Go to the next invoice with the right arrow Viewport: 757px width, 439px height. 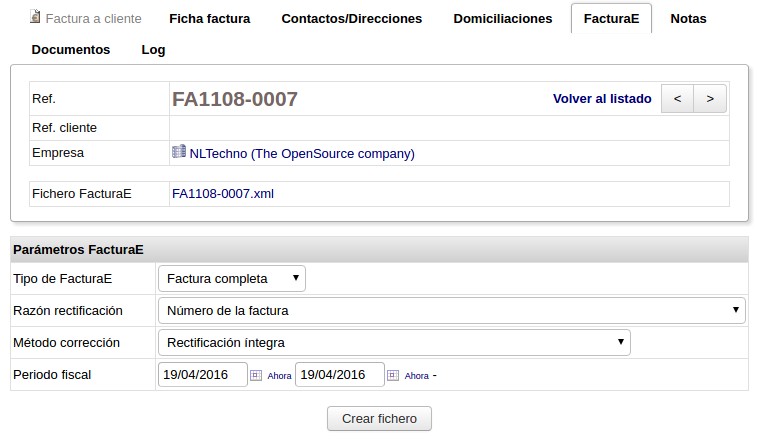pyautogui.click(x=710, y=99)
